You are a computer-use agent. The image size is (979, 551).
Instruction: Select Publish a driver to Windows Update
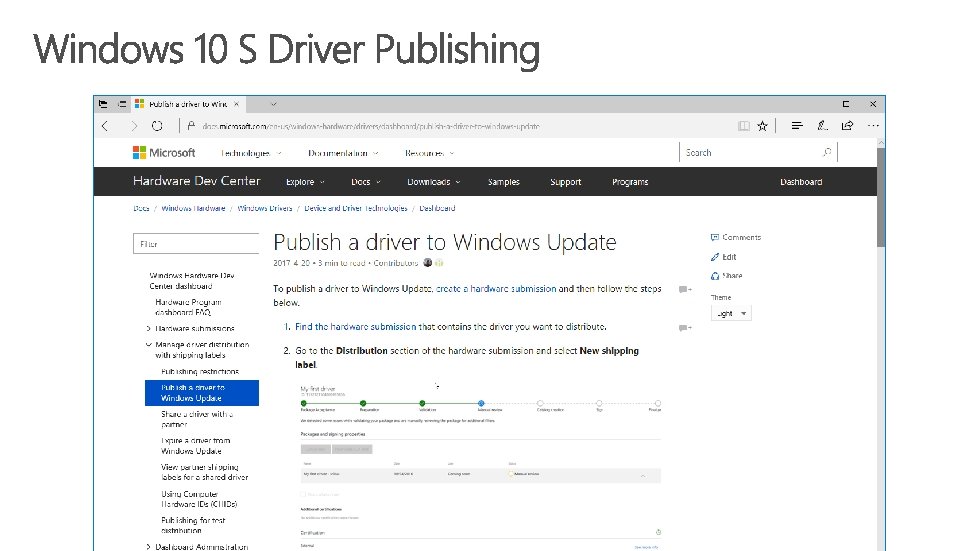(x=202, y=393)
